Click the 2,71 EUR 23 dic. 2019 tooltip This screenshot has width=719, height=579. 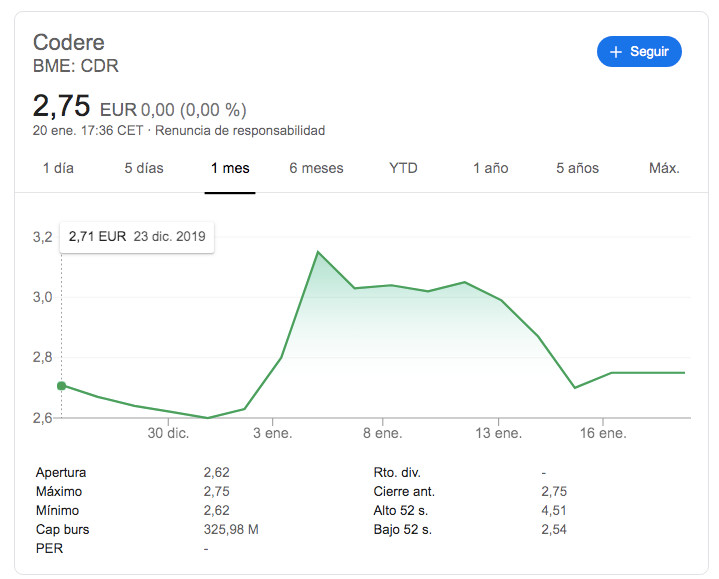tap(137, 237)
